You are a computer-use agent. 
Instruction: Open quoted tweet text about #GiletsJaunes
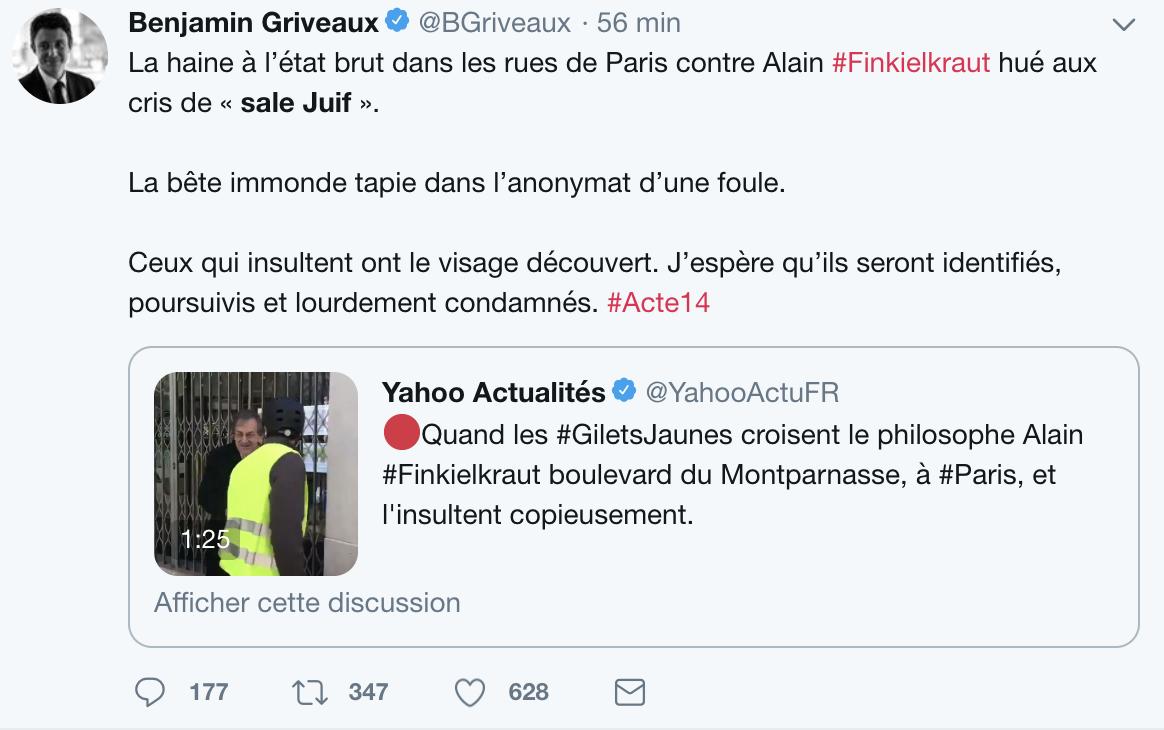pos(733,474)
